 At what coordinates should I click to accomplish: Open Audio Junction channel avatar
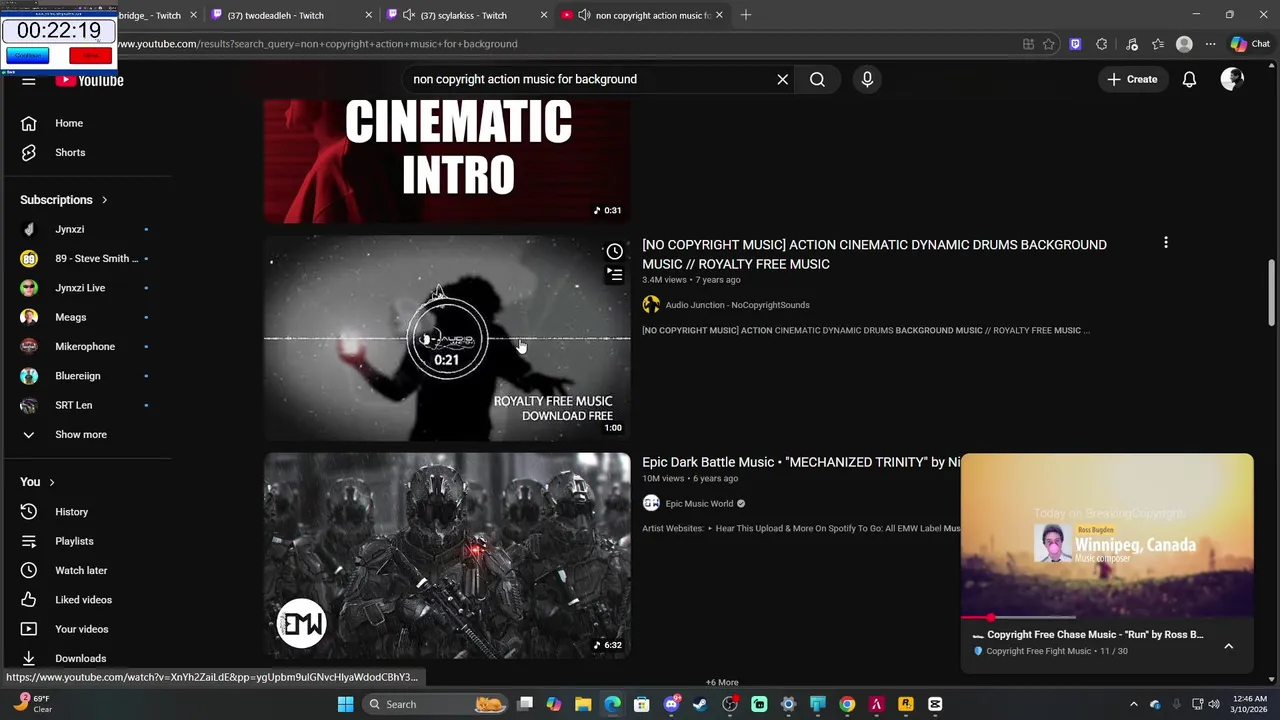651,305
